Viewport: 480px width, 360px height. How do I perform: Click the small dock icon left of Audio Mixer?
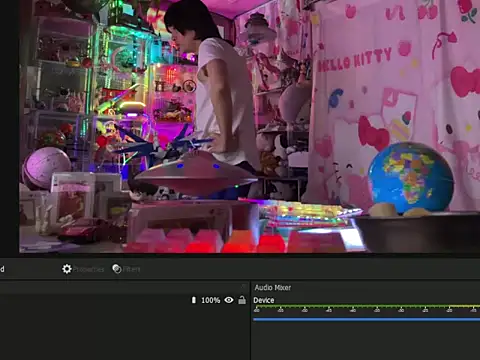tap(244, 287)
